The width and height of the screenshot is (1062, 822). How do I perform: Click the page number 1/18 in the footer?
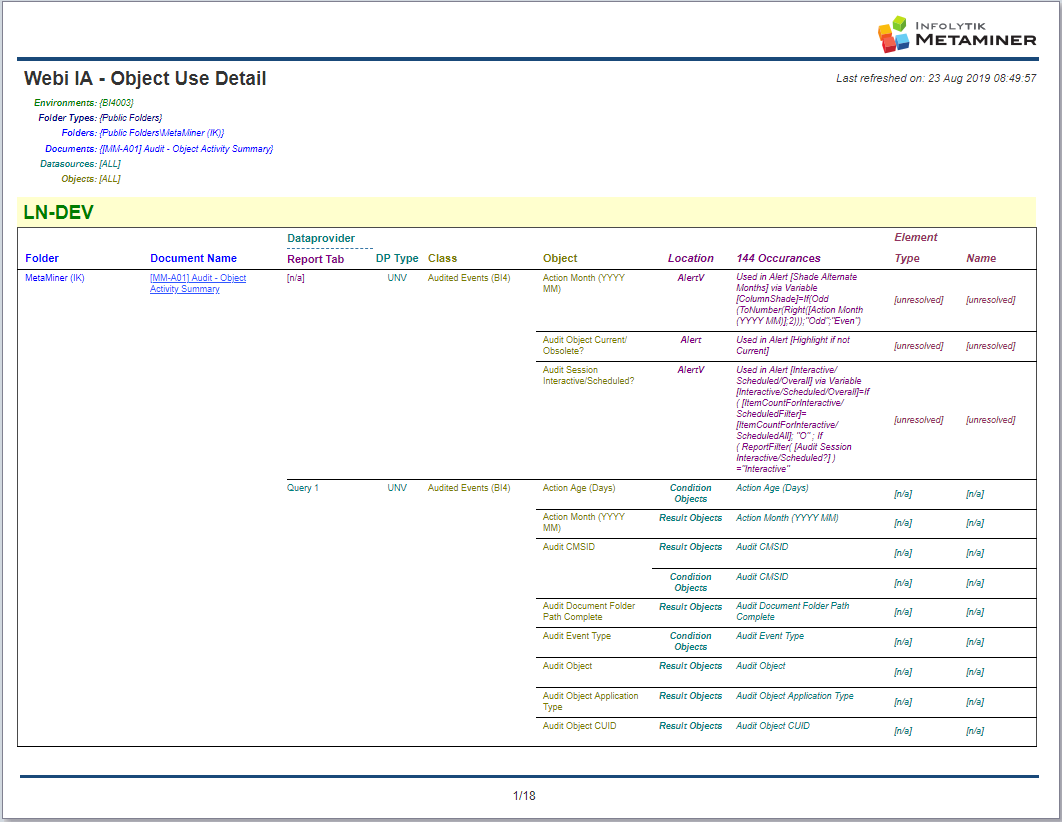pyautogui.click(x=524, y=796)
